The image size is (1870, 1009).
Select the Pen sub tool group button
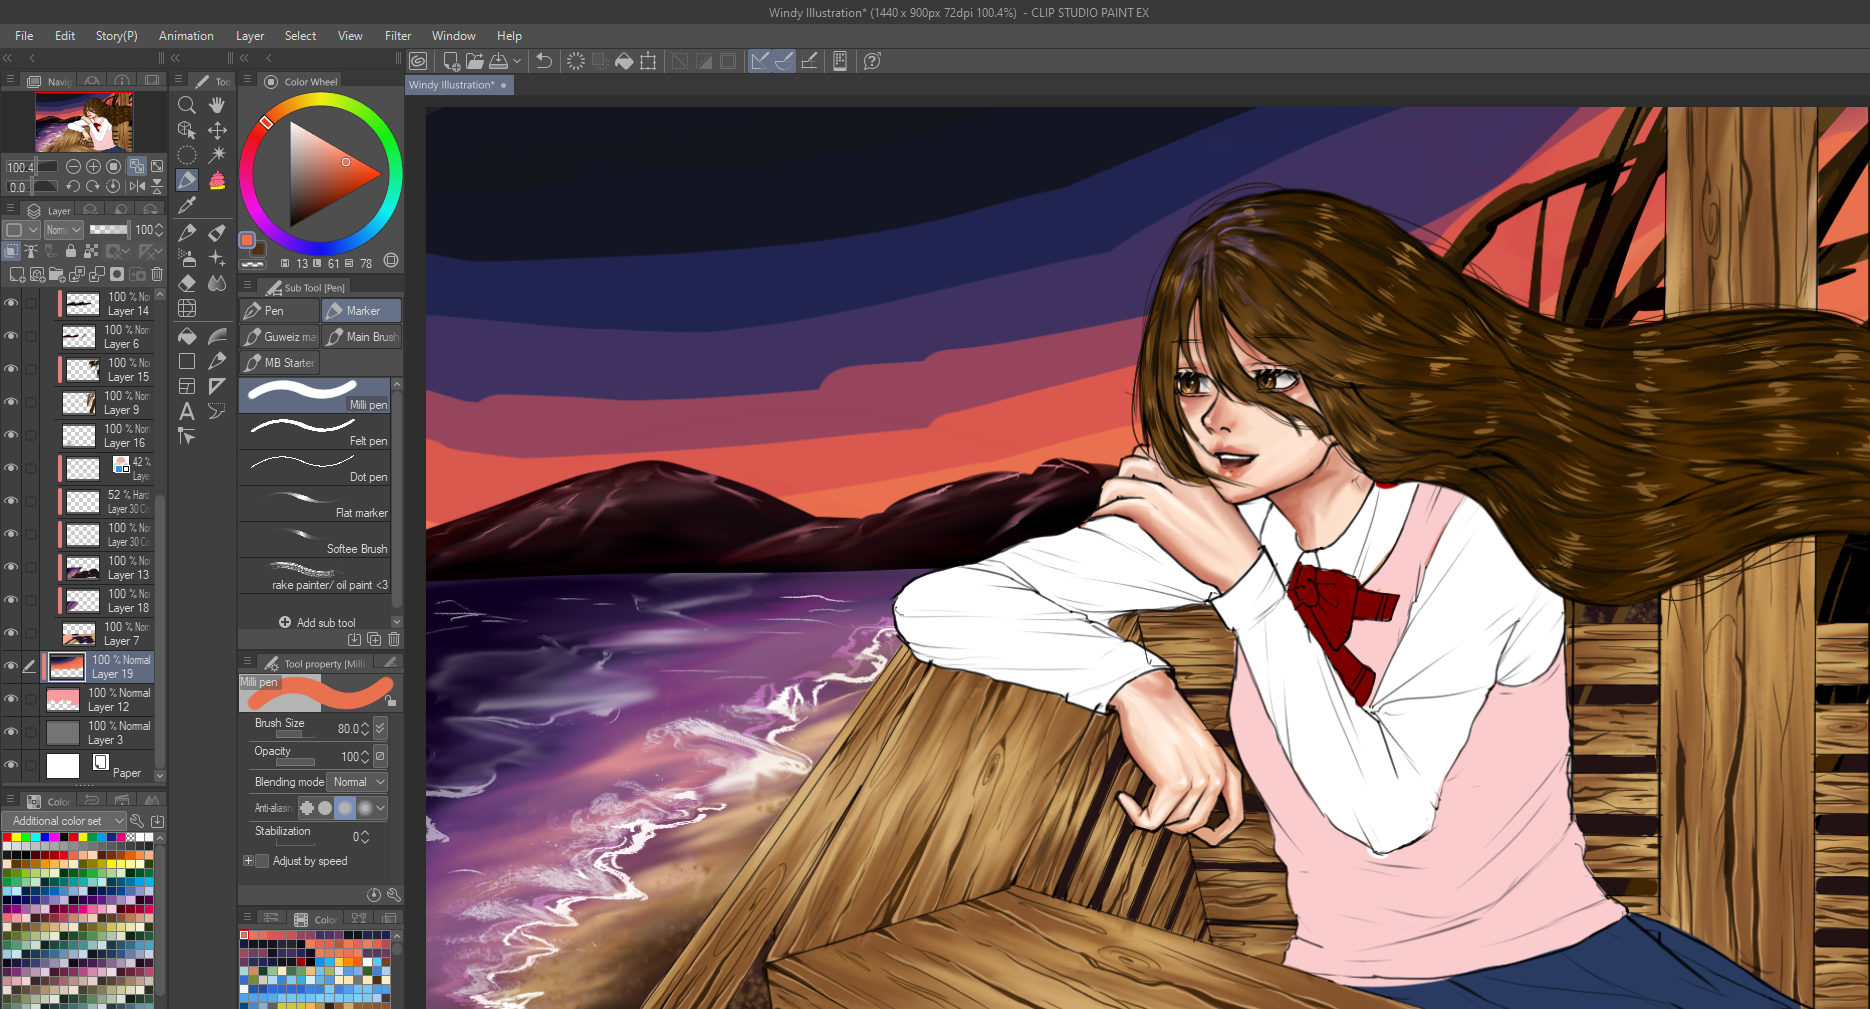tap(279, 311)
